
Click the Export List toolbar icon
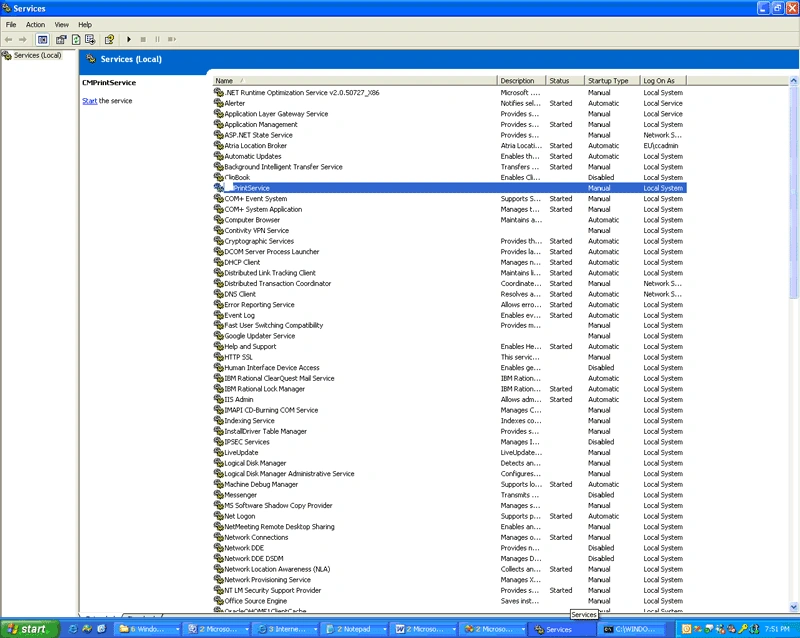(x=90, y=39)
